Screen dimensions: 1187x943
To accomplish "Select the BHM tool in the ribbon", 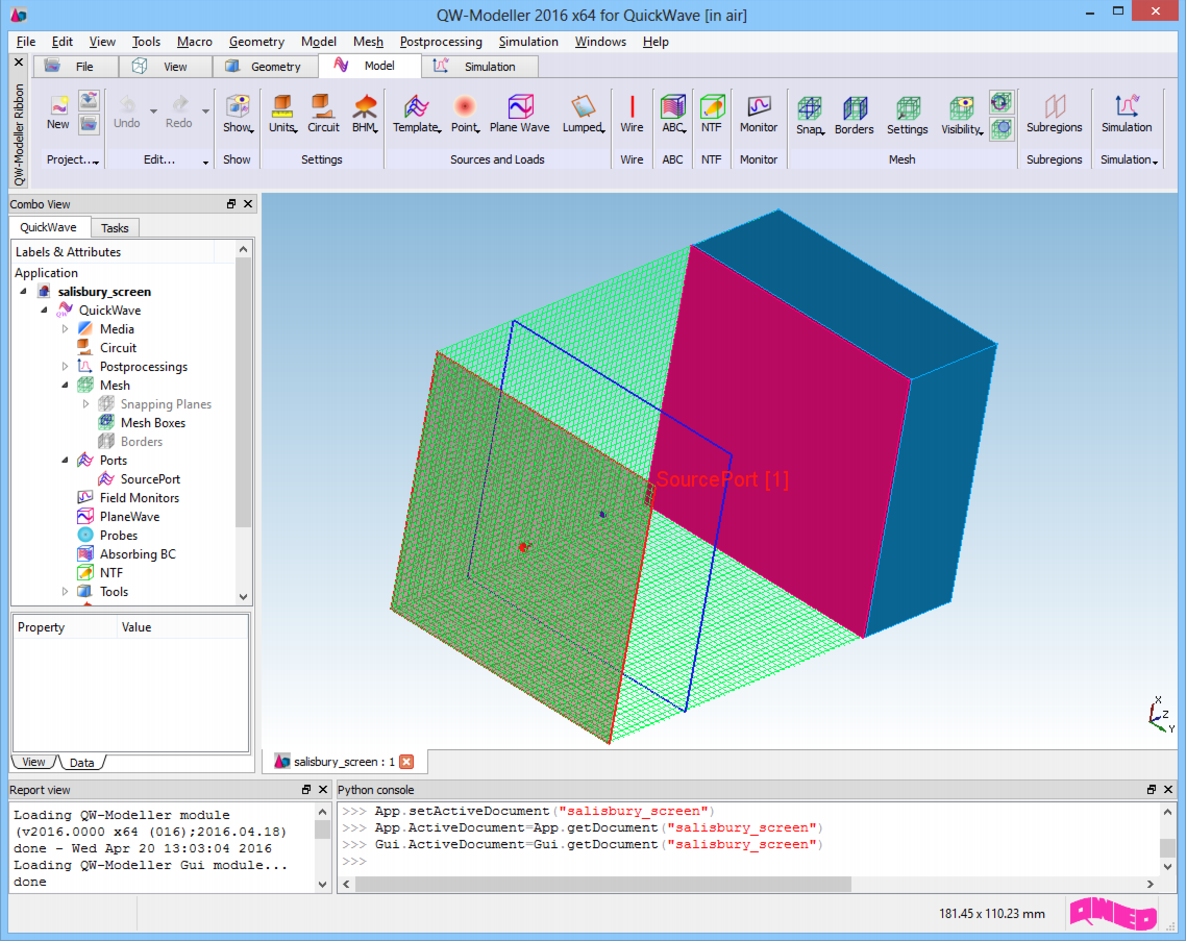I will tap(365, 114).
